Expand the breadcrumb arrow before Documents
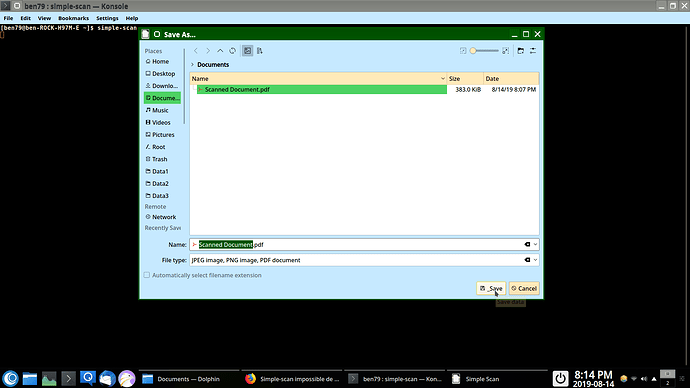The image size is (690, 388). (192, 65)
